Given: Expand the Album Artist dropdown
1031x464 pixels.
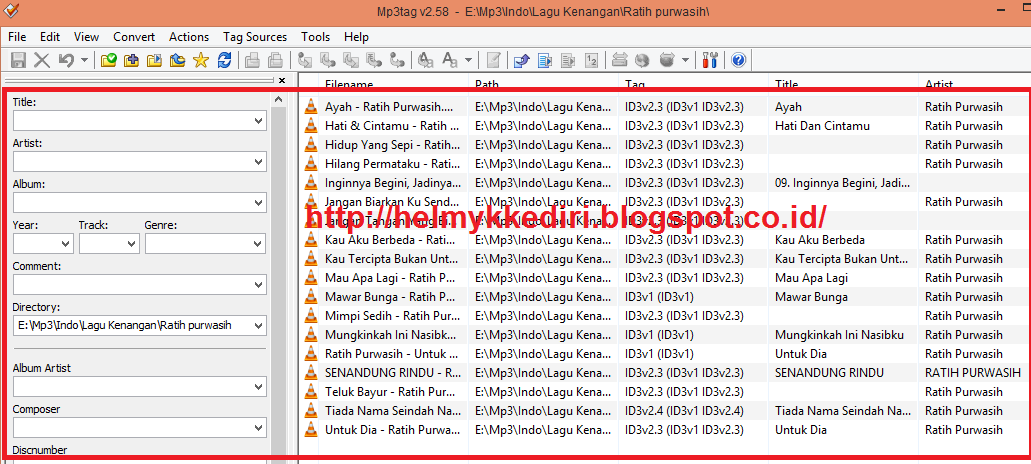Looking at the screenshot, I should [x=258, y=386].
